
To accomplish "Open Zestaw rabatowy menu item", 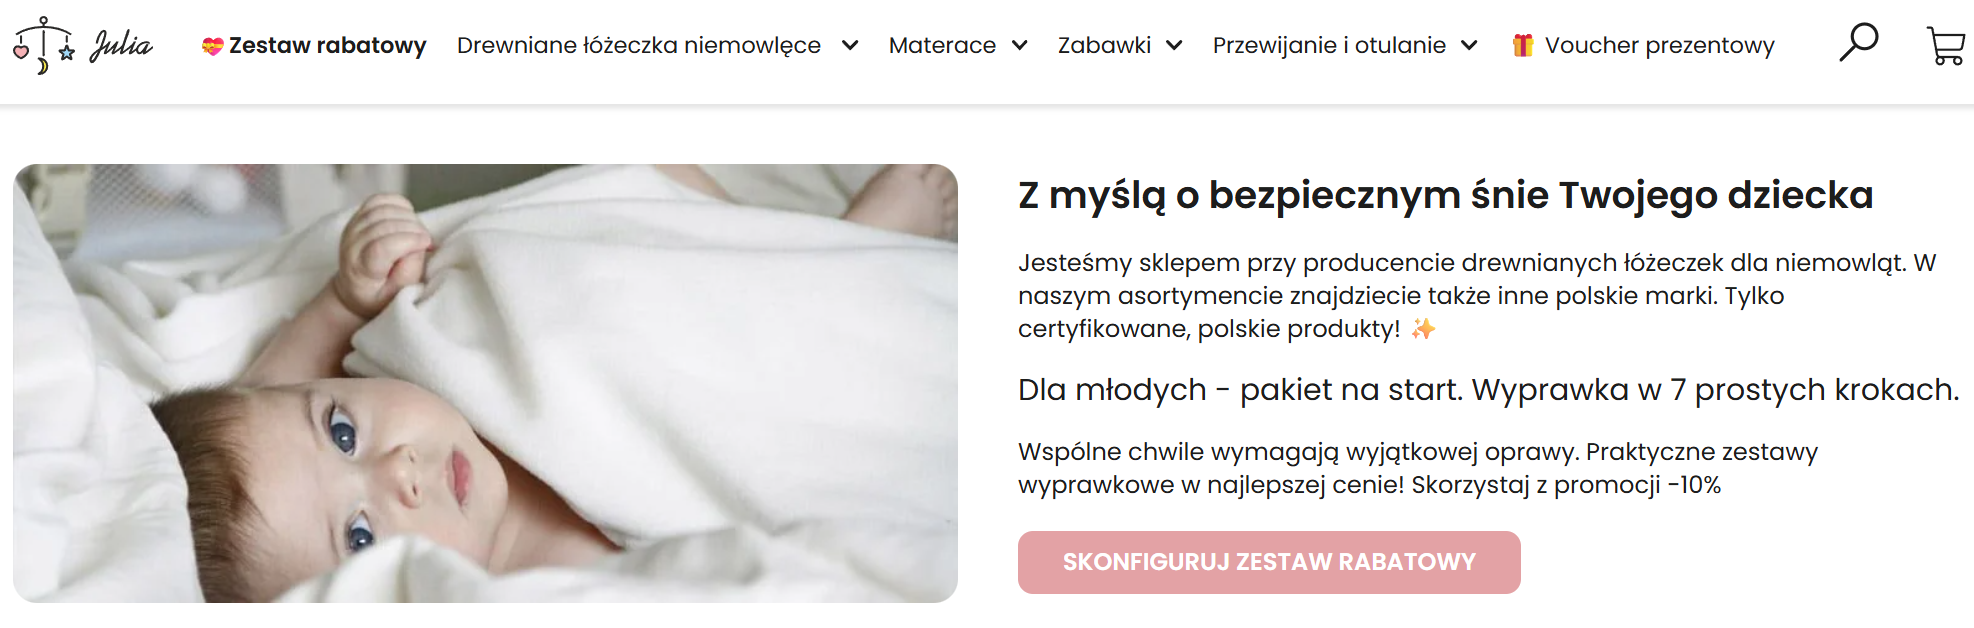I will (314, 45).
